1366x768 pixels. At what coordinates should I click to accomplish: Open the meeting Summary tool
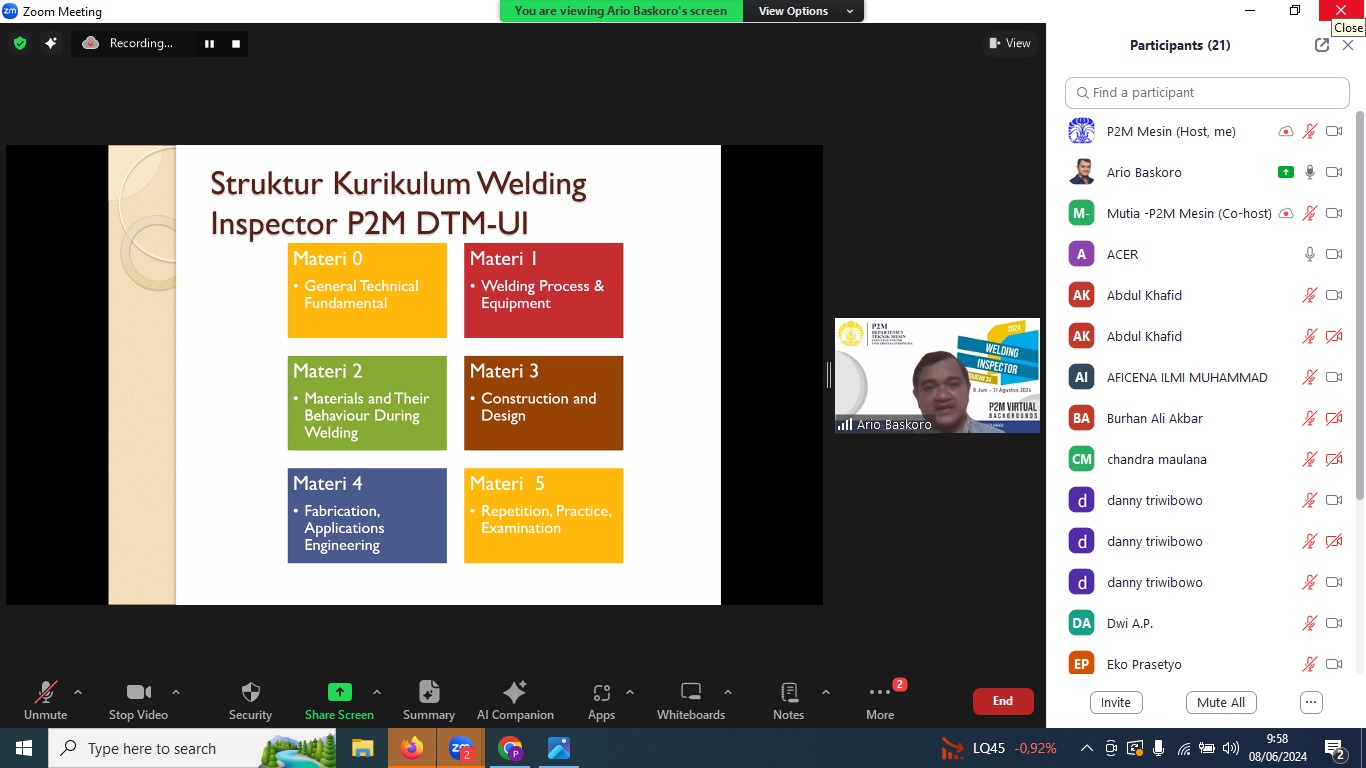[429, 701]
